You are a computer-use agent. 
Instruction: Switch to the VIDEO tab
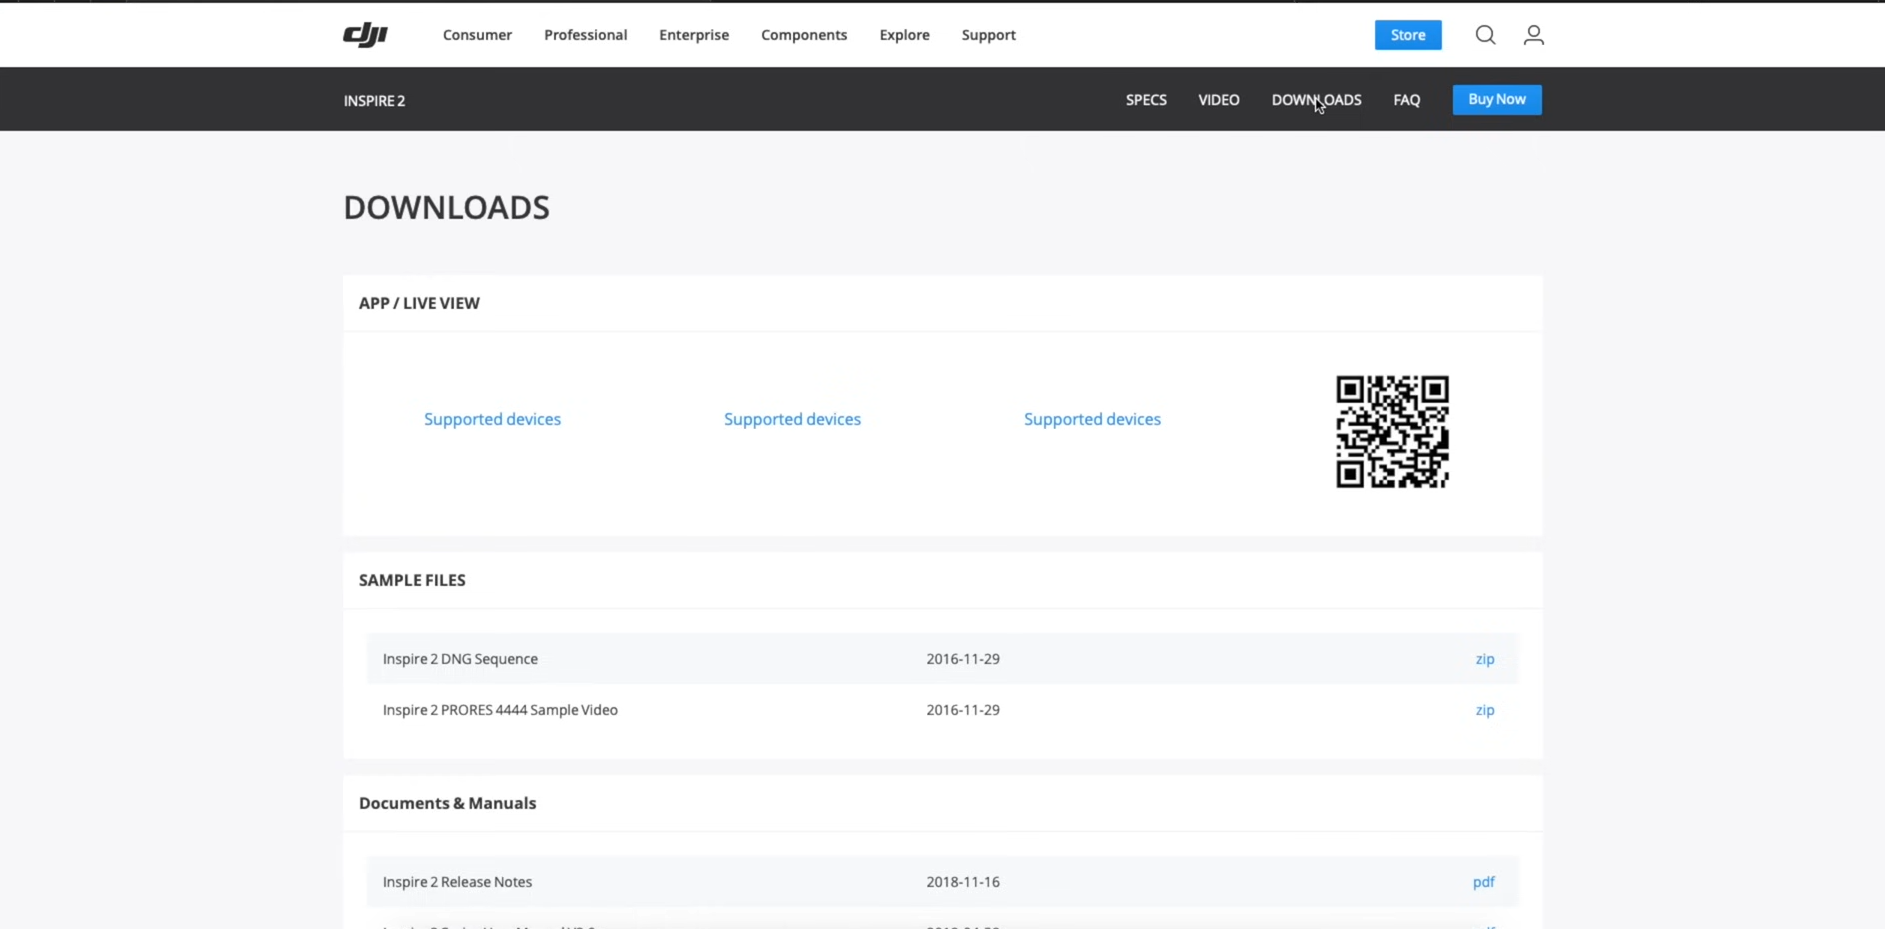(1218, 100)
